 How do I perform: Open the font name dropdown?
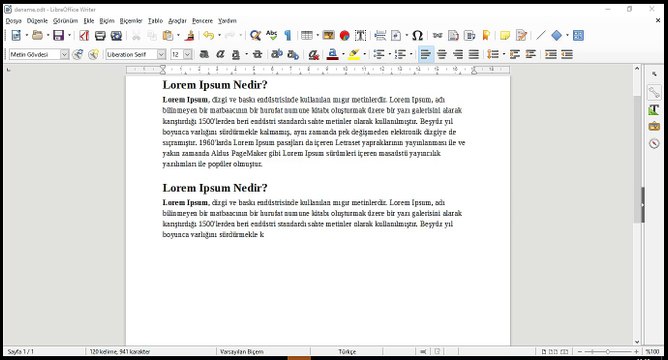tap(161, 54)
